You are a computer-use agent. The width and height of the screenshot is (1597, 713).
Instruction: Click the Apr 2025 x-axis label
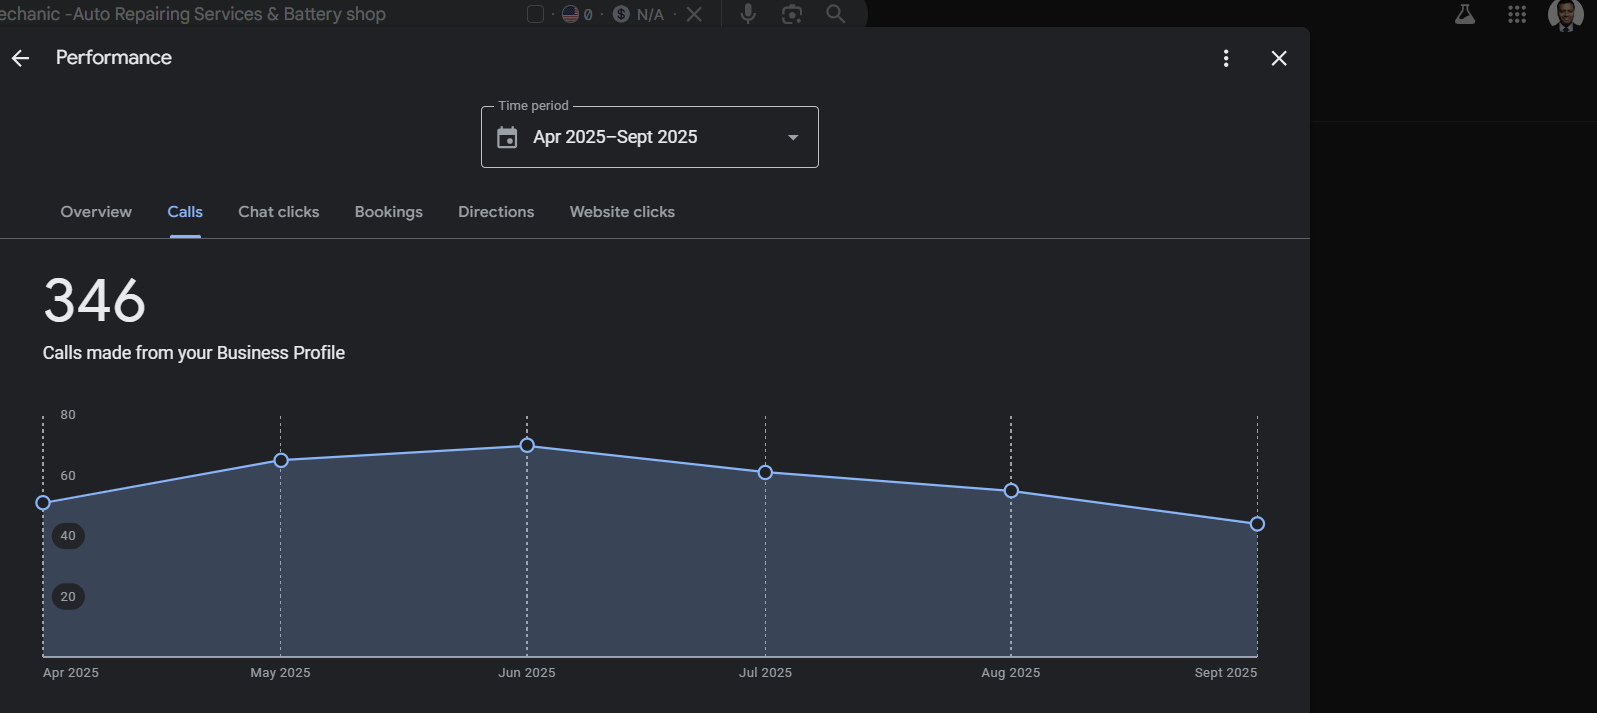click(x=71, y=673)
